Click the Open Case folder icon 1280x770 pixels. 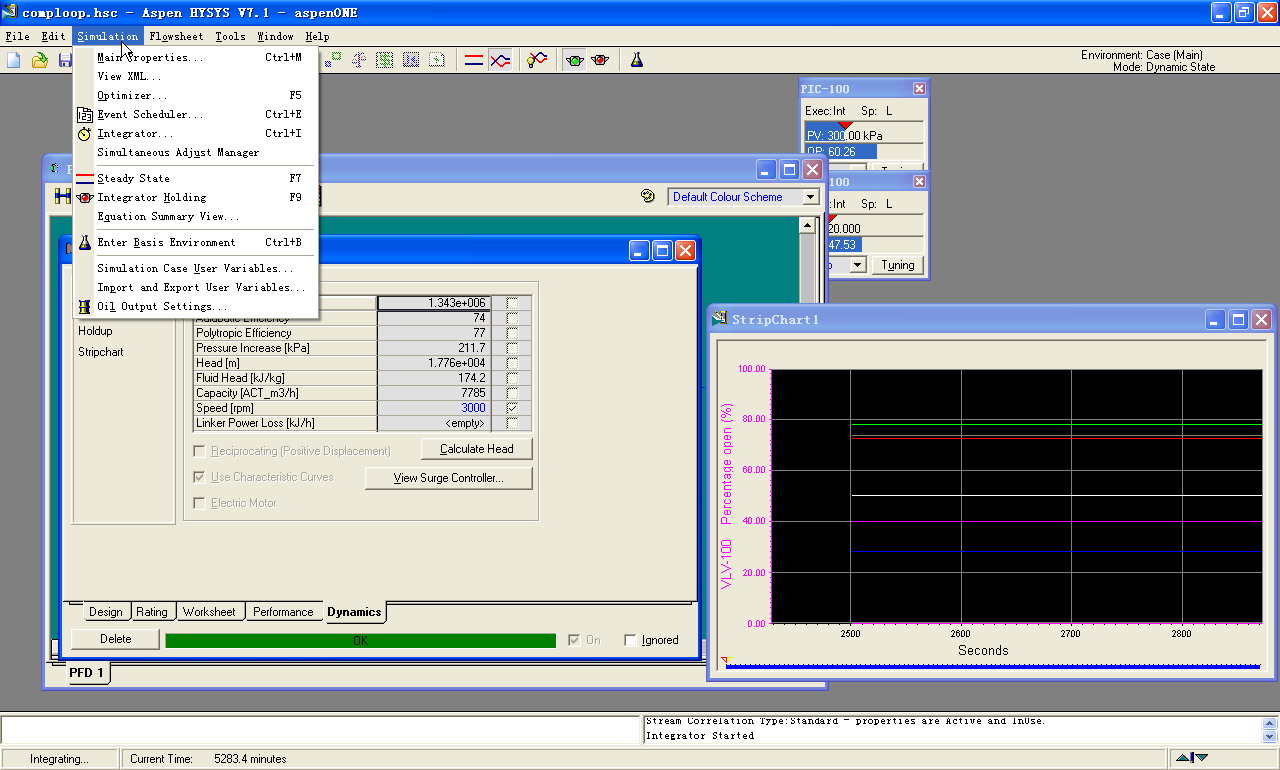tap(39, 60)
